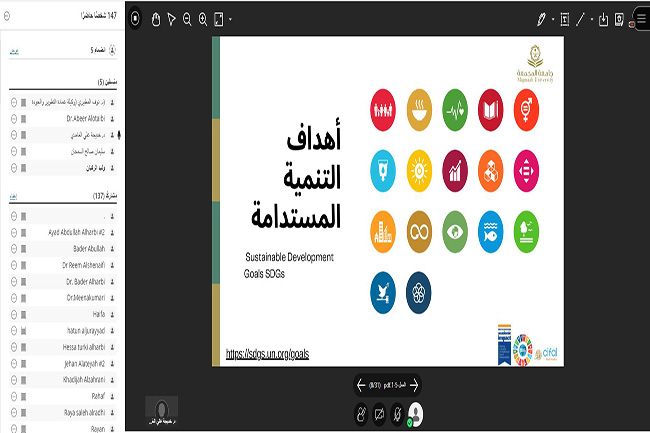The image size is (650, 433).
Task: Toggle the raise hand button
Action: pos(361,414)
